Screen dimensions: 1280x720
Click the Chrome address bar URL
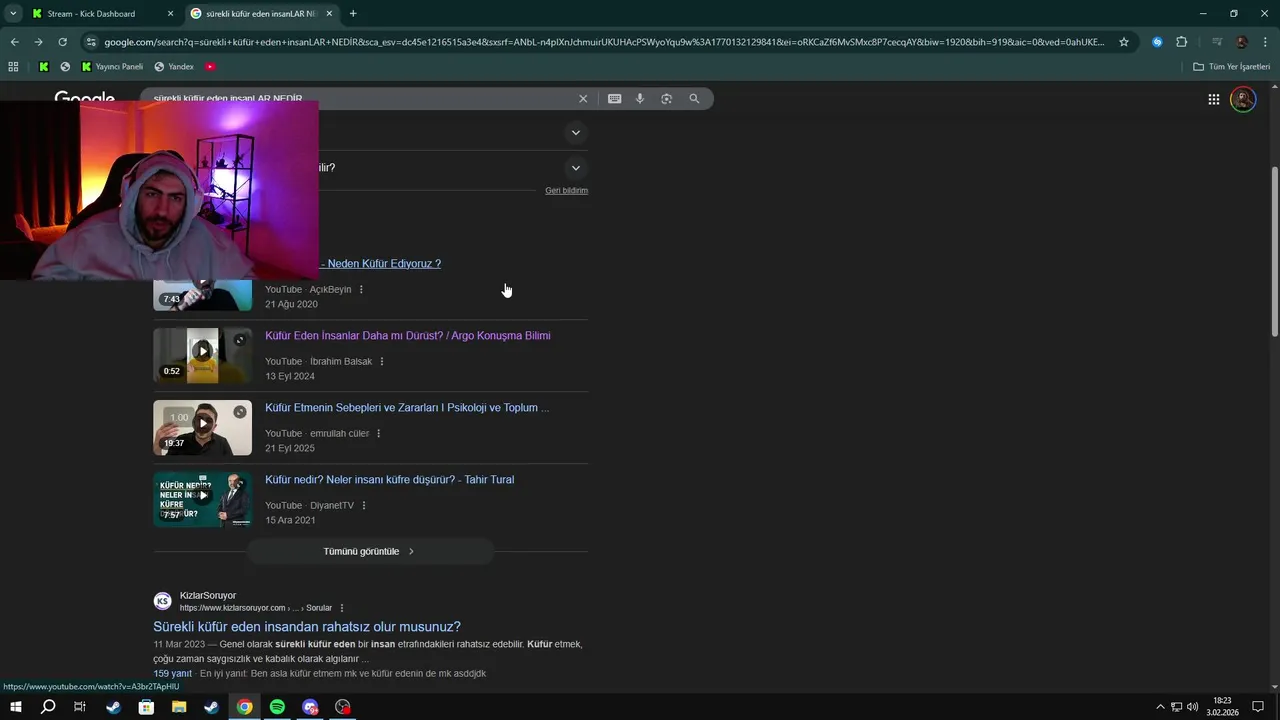[x=604, y=42]
